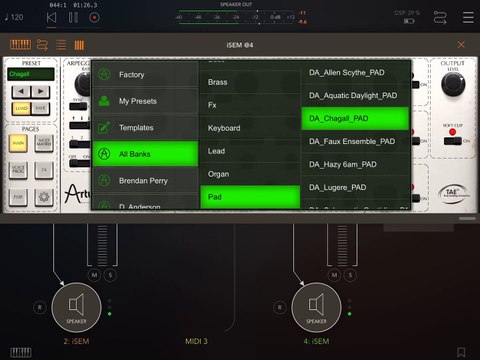480x360 pixels.
Task: Open the MAIN page
Action: (x=18, y=143)
